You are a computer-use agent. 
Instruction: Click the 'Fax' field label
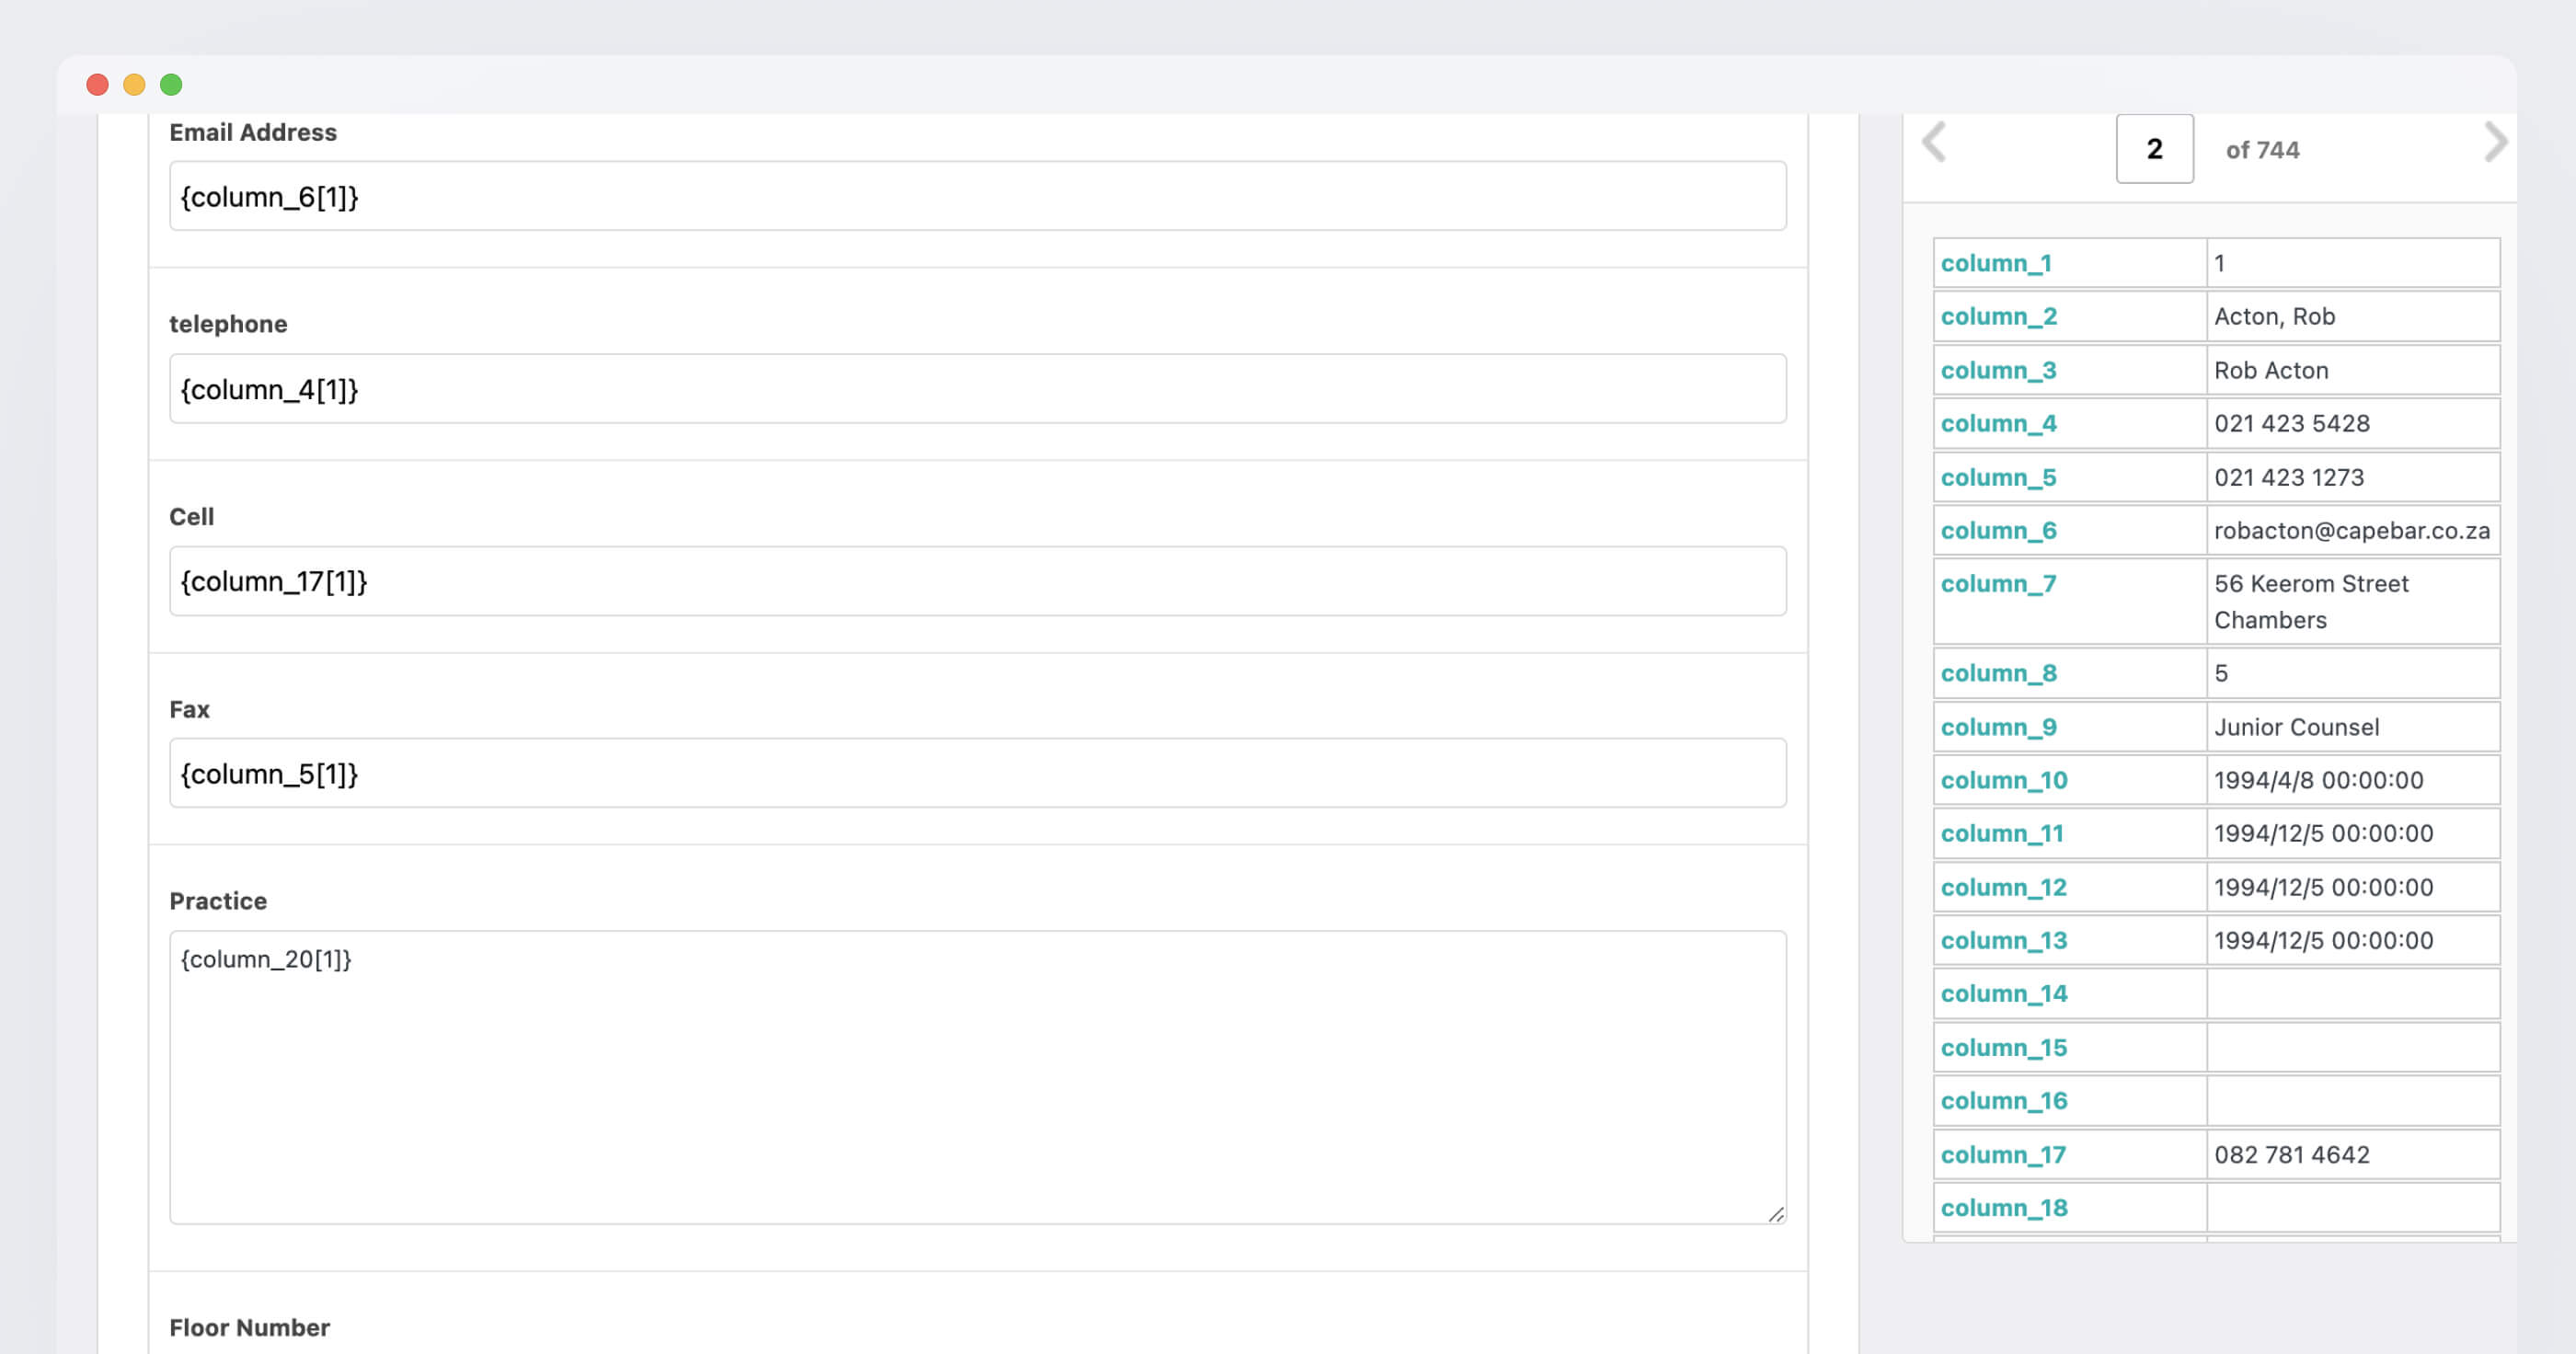189,709
